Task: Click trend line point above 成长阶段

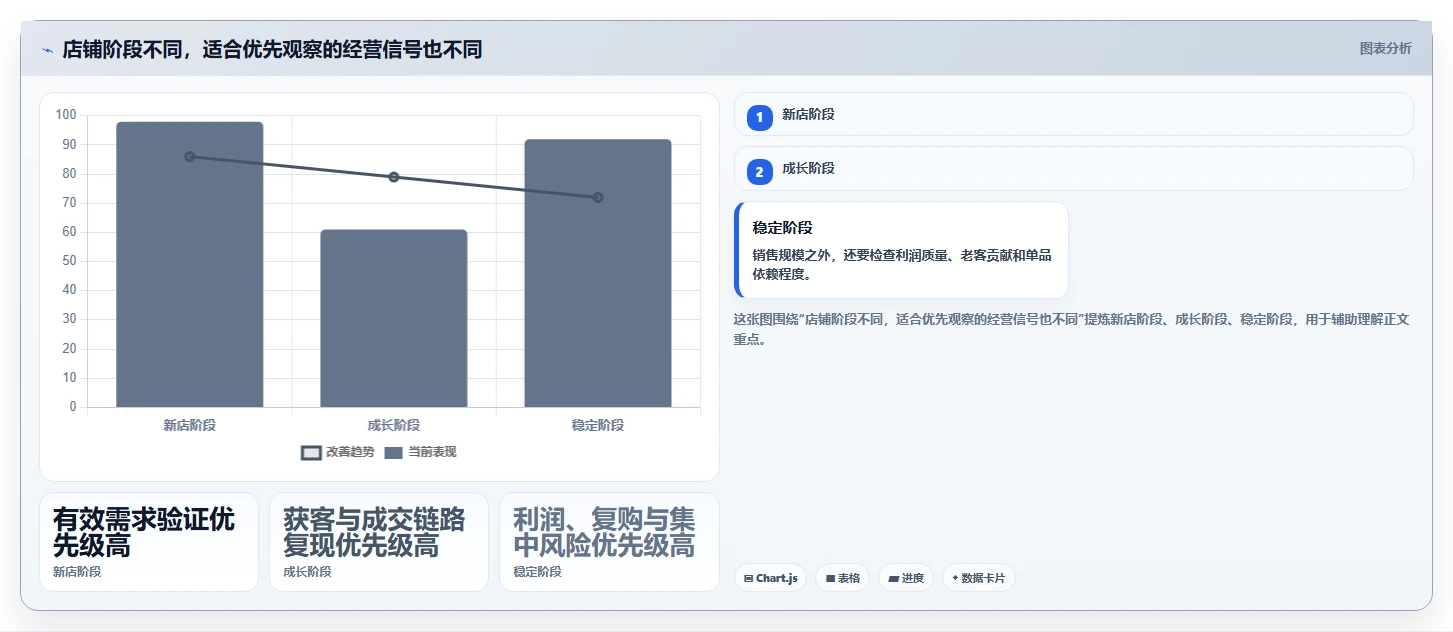Action: click(x=394, y=177)
